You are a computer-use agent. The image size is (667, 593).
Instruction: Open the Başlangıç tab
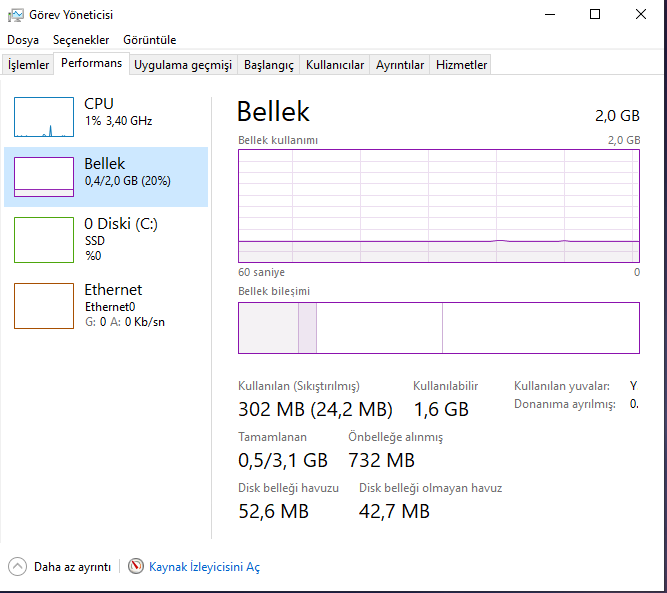pyautogui.click(x=269, y=65)
